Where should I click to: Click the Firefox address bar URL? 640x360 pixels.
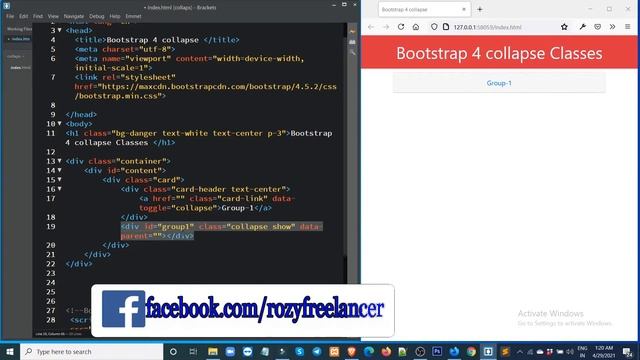(487, 27)
